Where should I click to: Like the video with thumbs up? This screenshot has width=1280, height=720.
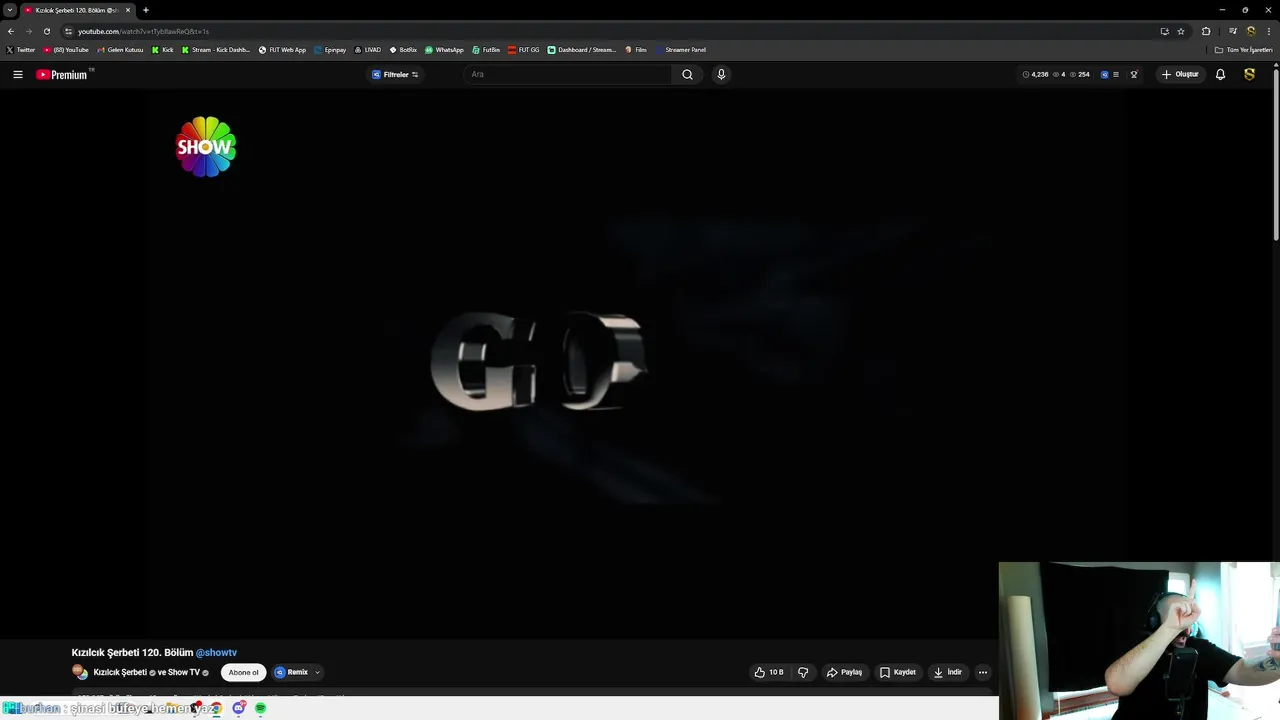pyautogui.click(x=769, y=672)
